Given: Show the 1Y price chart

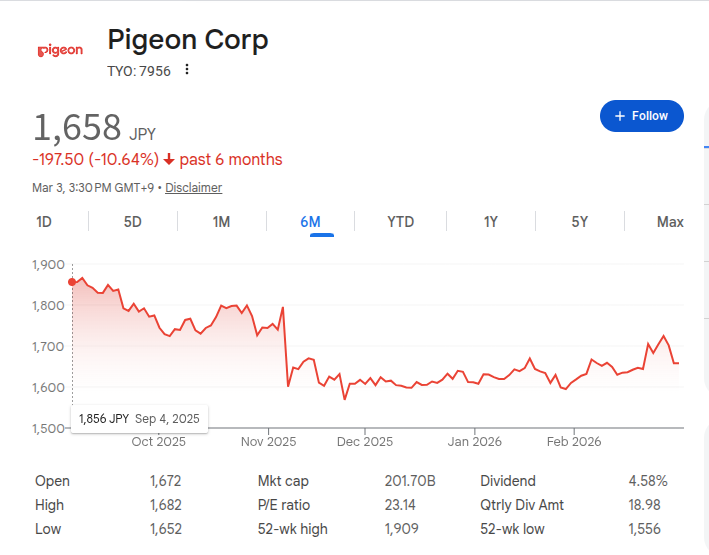Looking at the screenshot, I should [x=490, y=222].
